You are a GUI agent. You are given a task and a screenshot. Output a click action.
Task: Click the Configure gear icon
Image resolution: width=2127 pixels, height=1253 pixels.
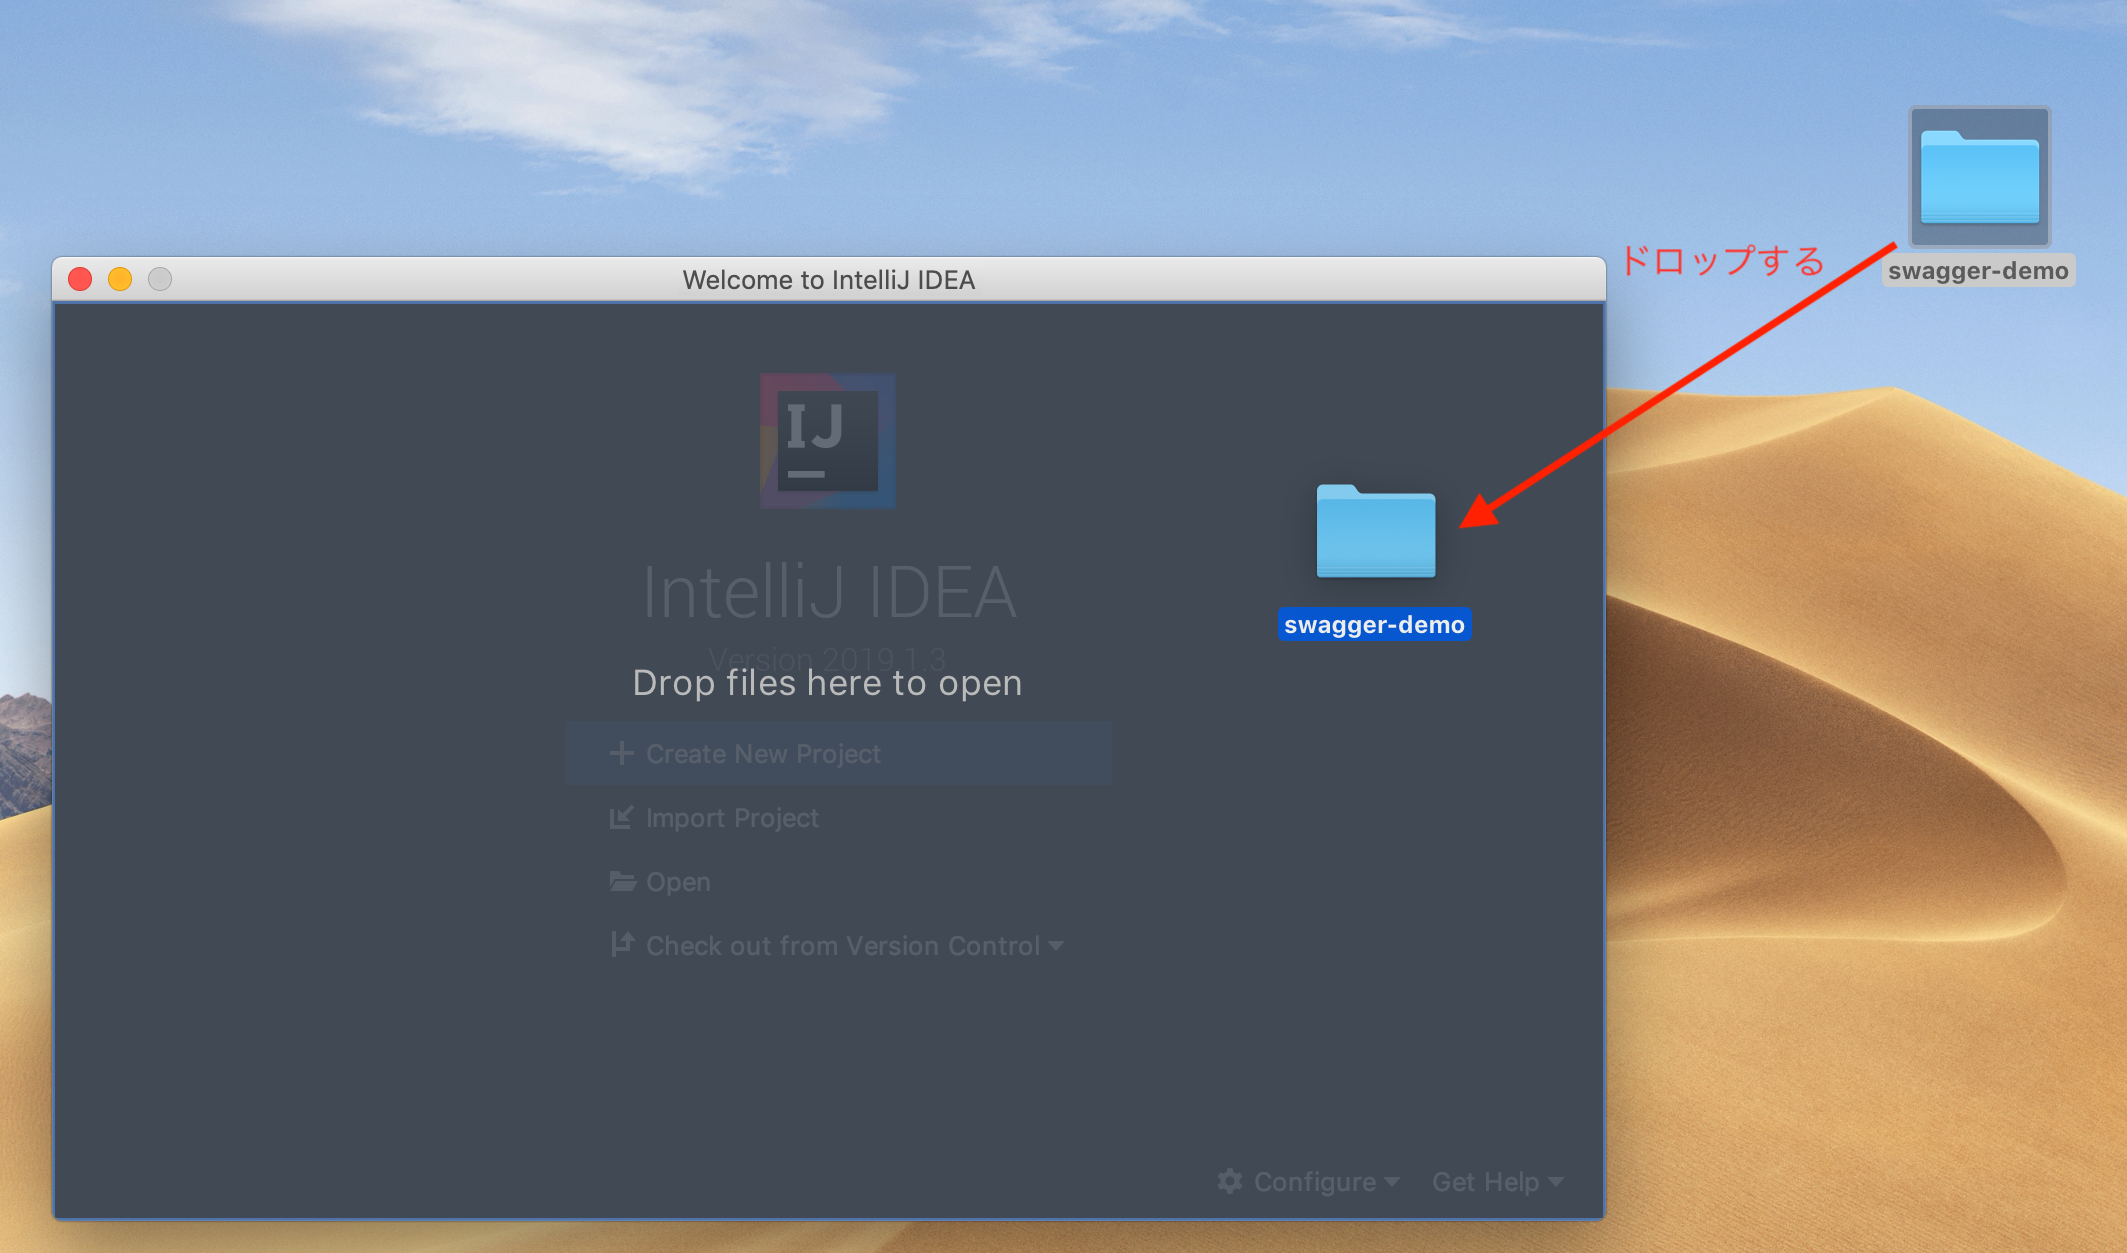coord(1230,1181)
